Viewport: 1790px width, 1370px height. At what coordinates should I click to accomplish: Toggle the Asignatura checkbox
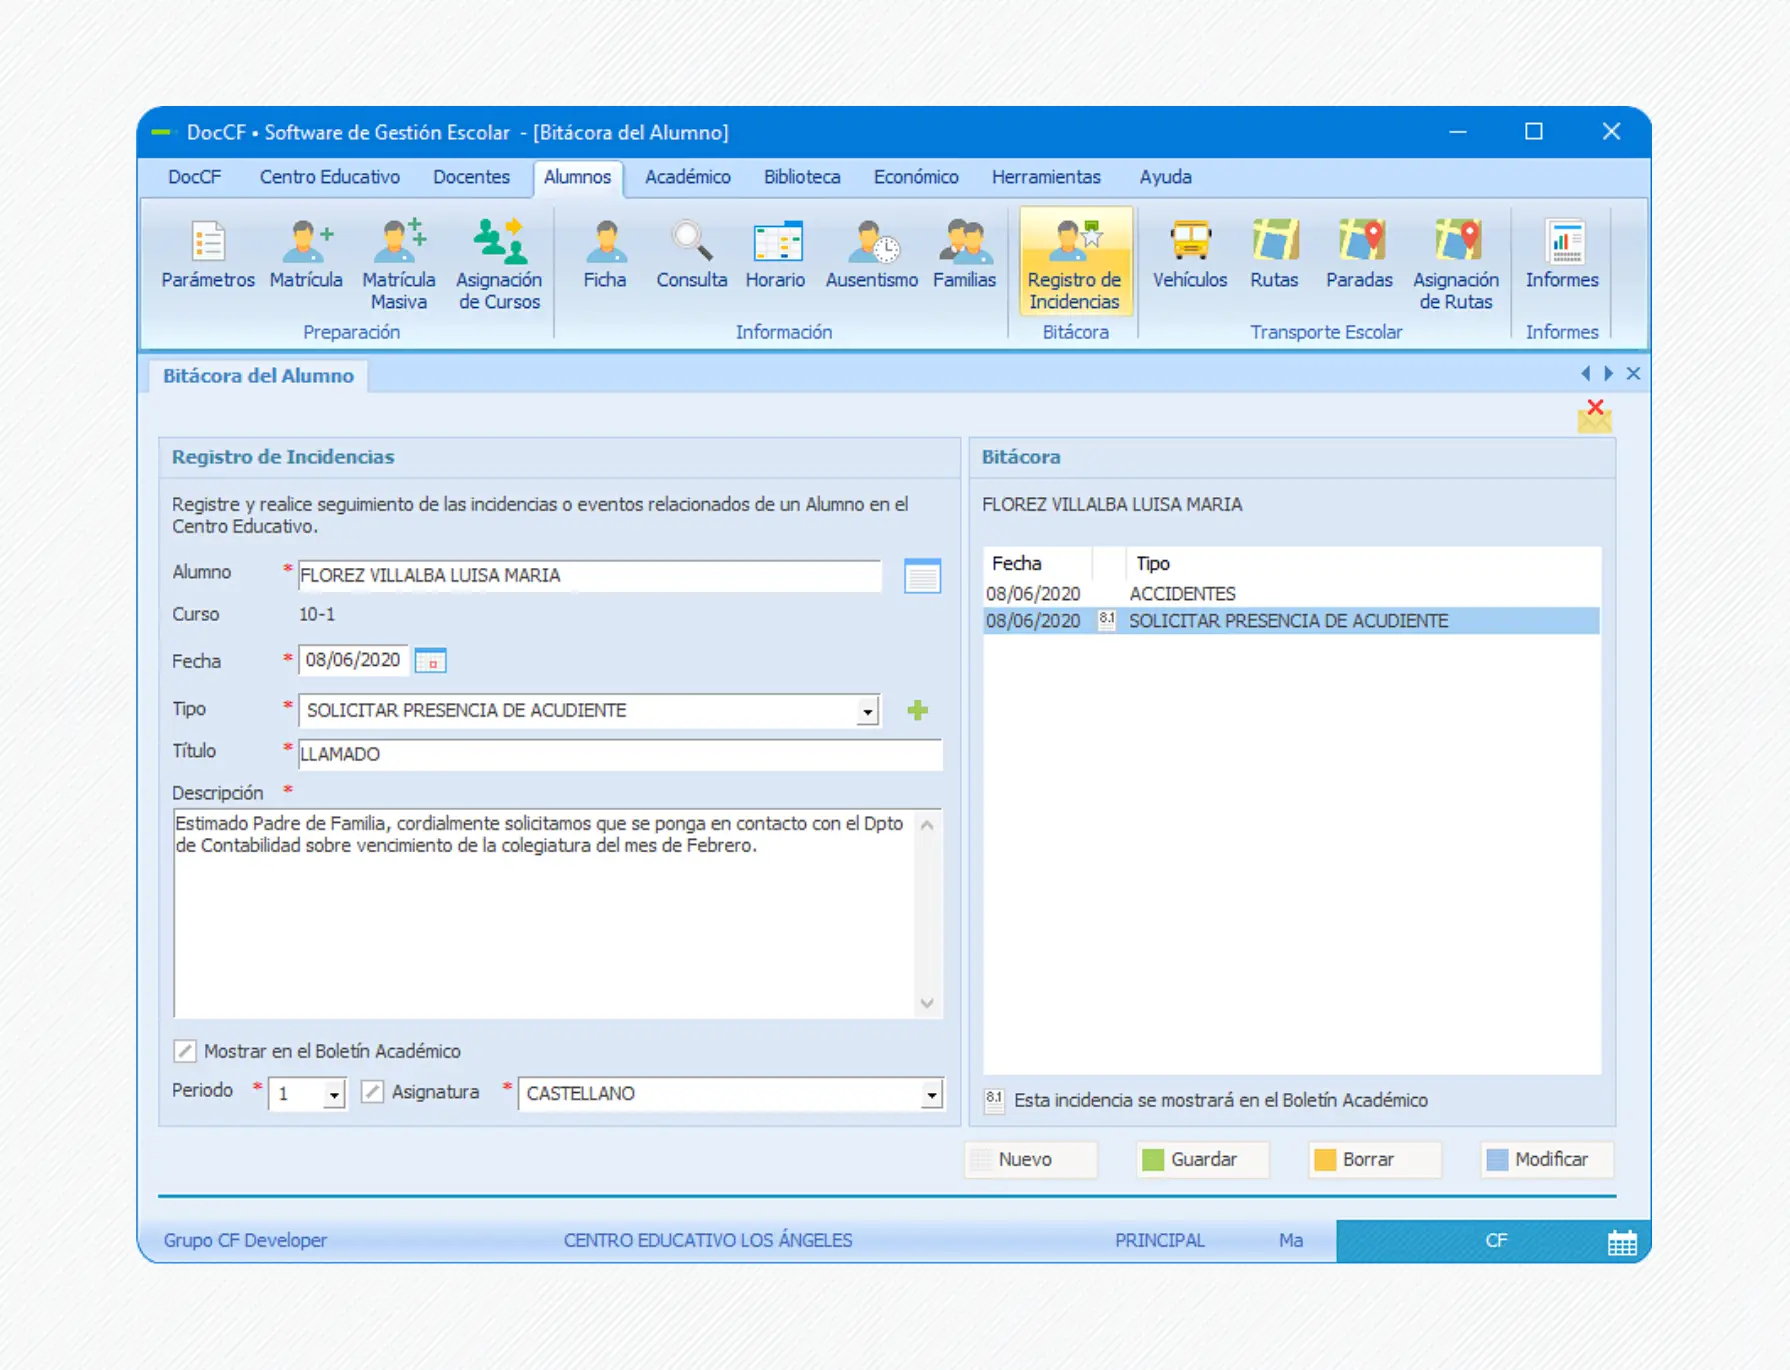click(x=372, y=1092)
